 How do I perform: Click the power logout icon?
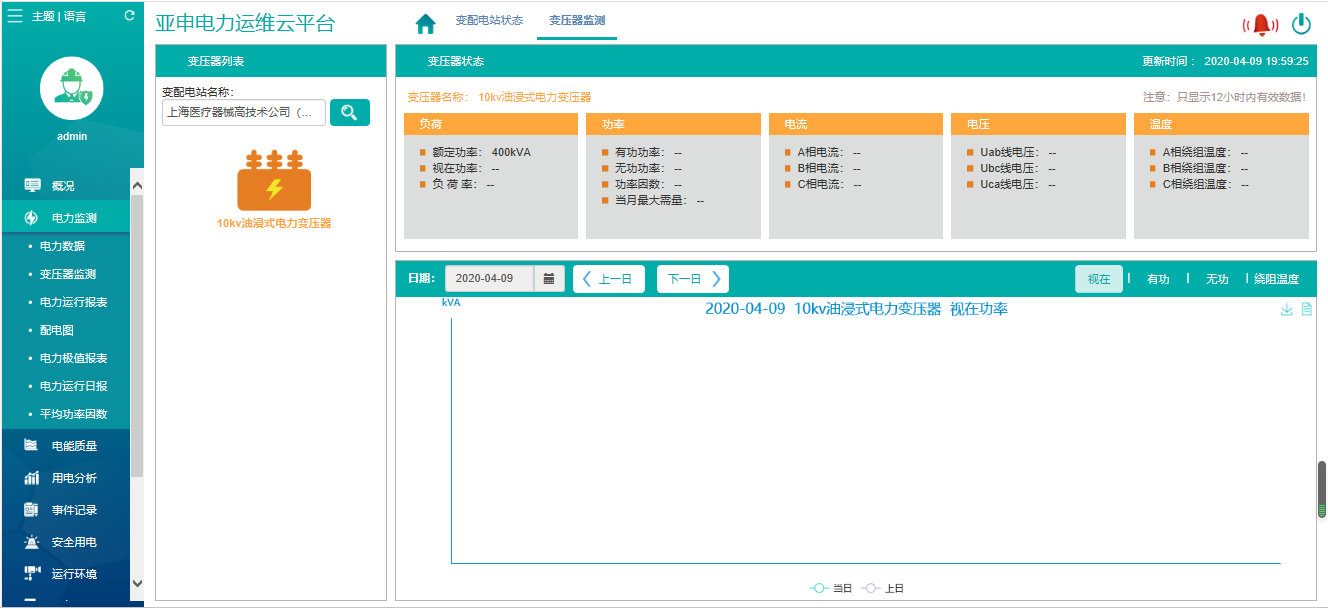(x=1301, y=24)
